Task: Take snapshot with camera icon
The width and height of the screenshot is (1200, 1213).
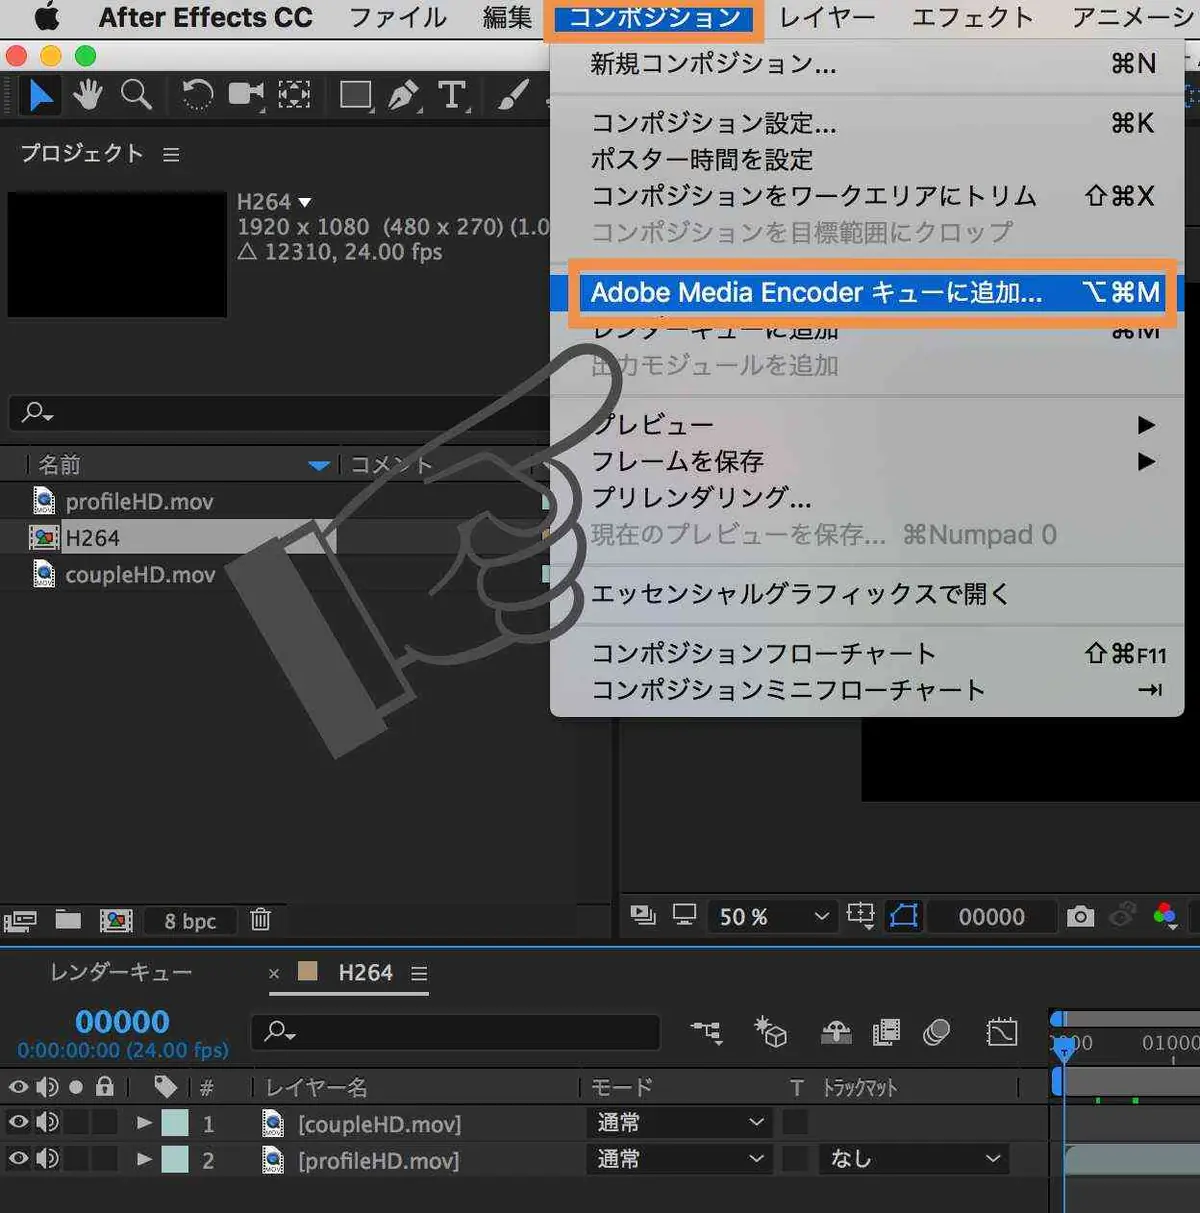Action: coord(1080,916)
